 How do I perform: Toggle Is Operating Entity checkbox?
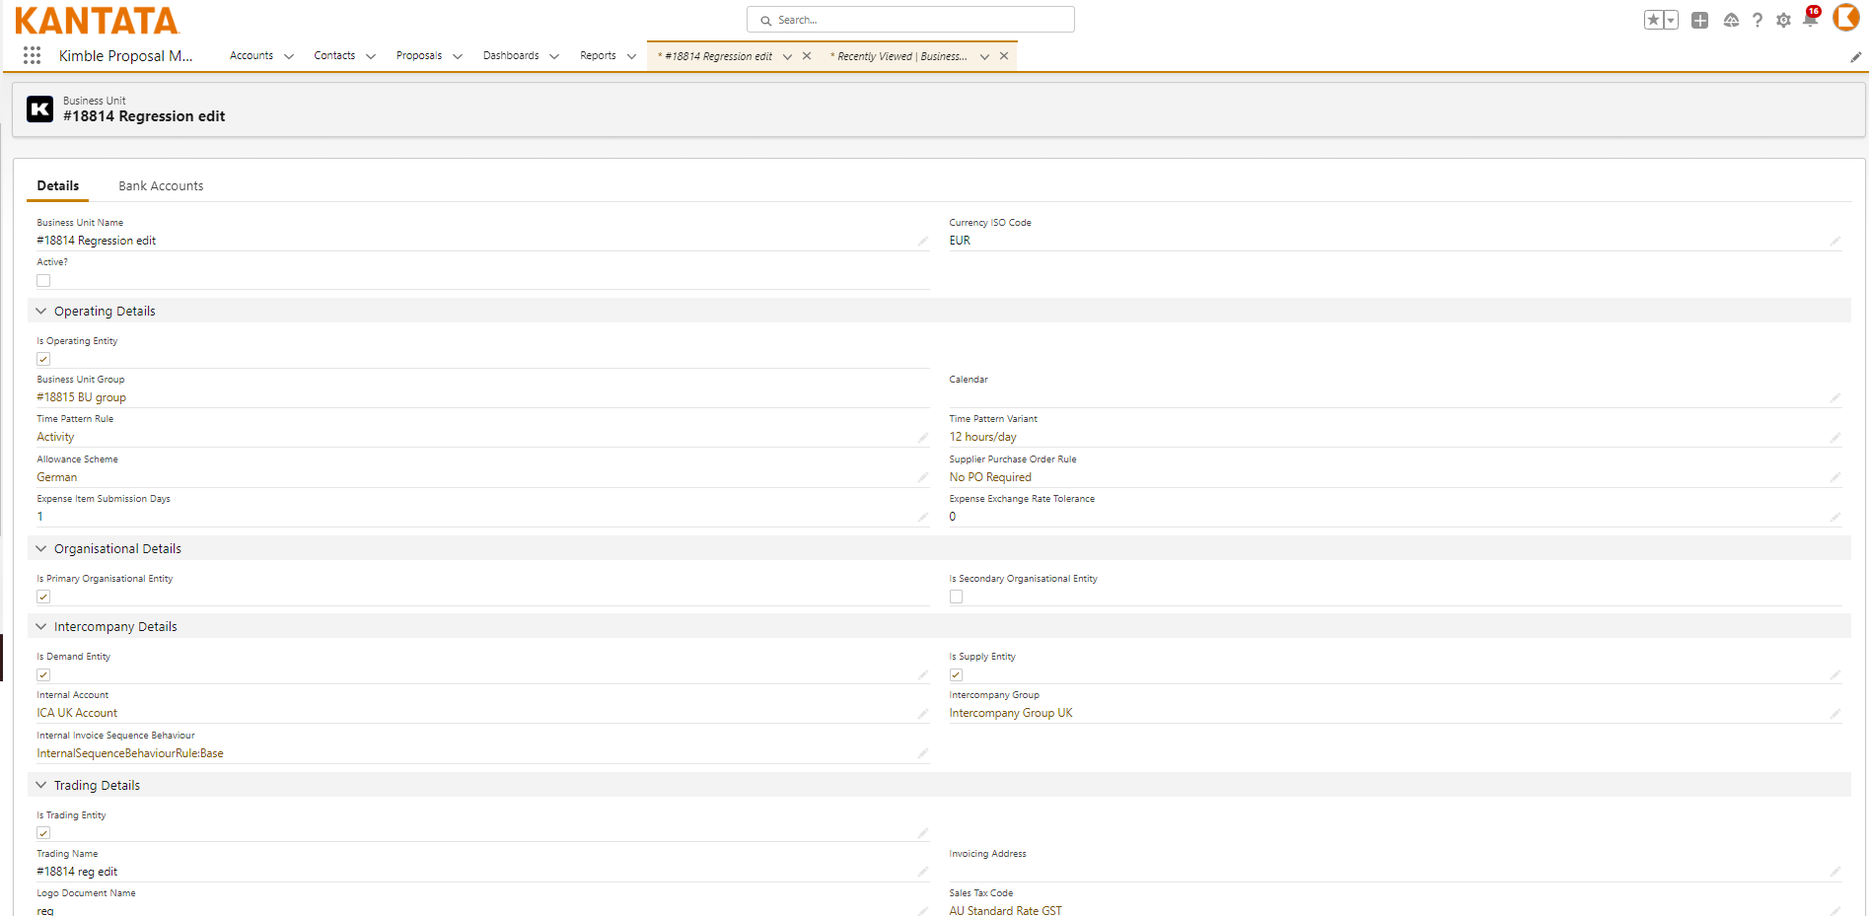pyautogui.click(x=43, y=359)
